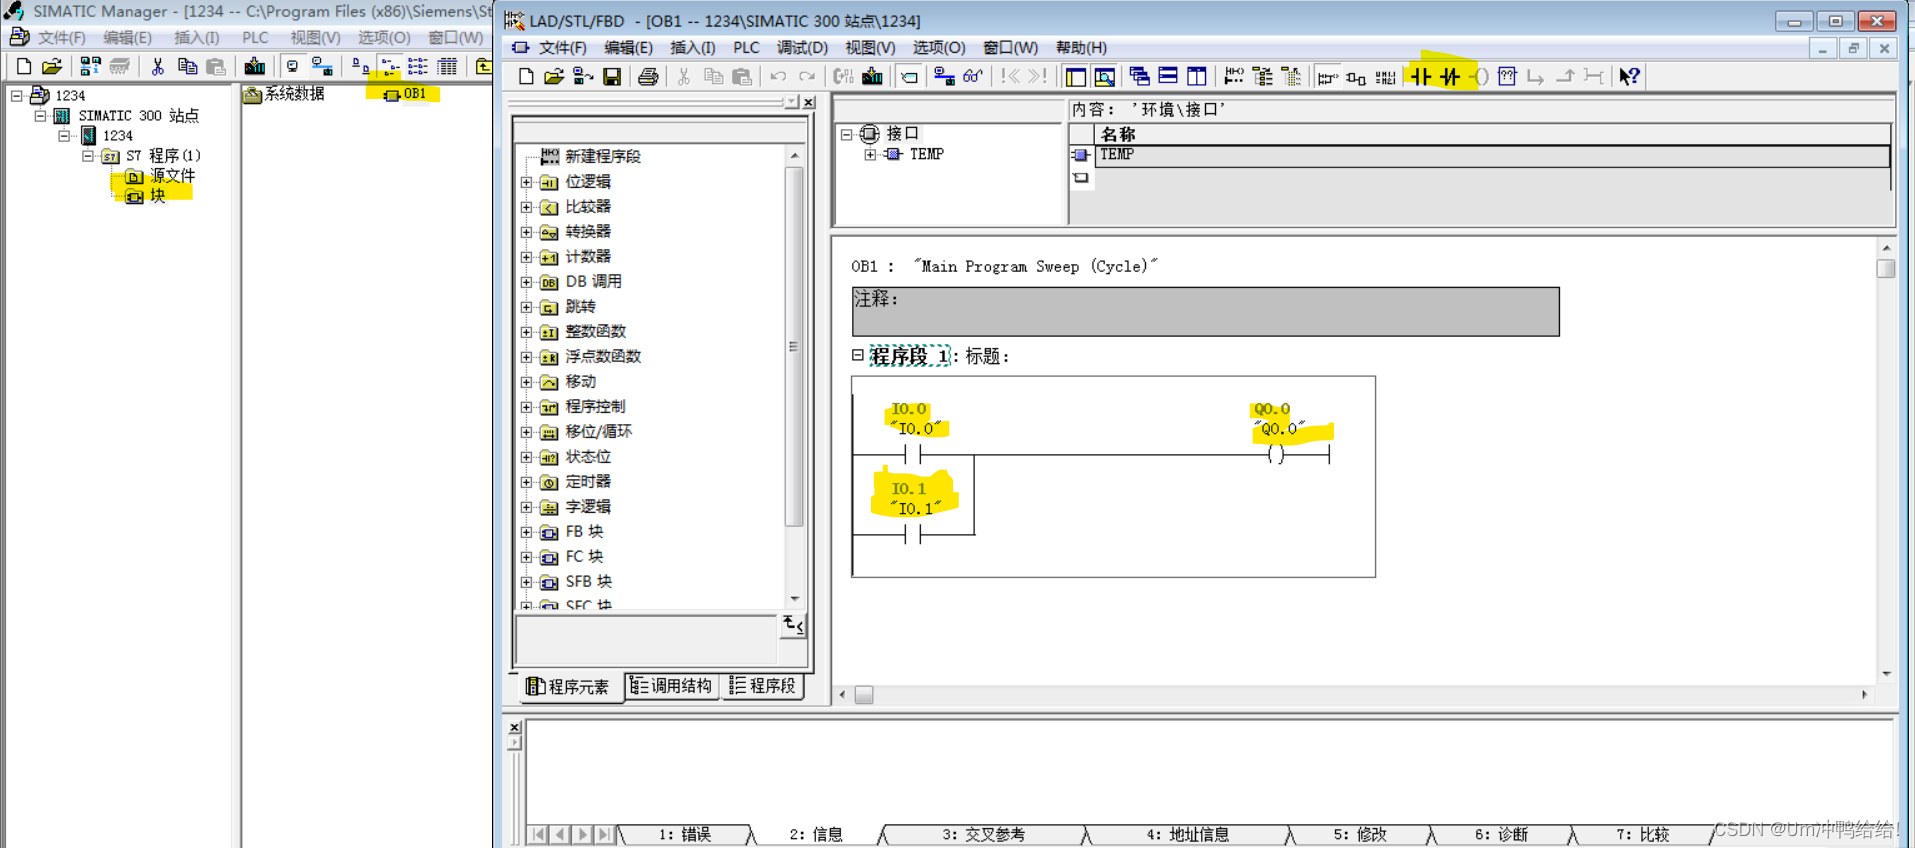Select 系统数据 in SIMATIC Manager
The height and width of the screenshot is (848, 1915).
click(284, 94)
